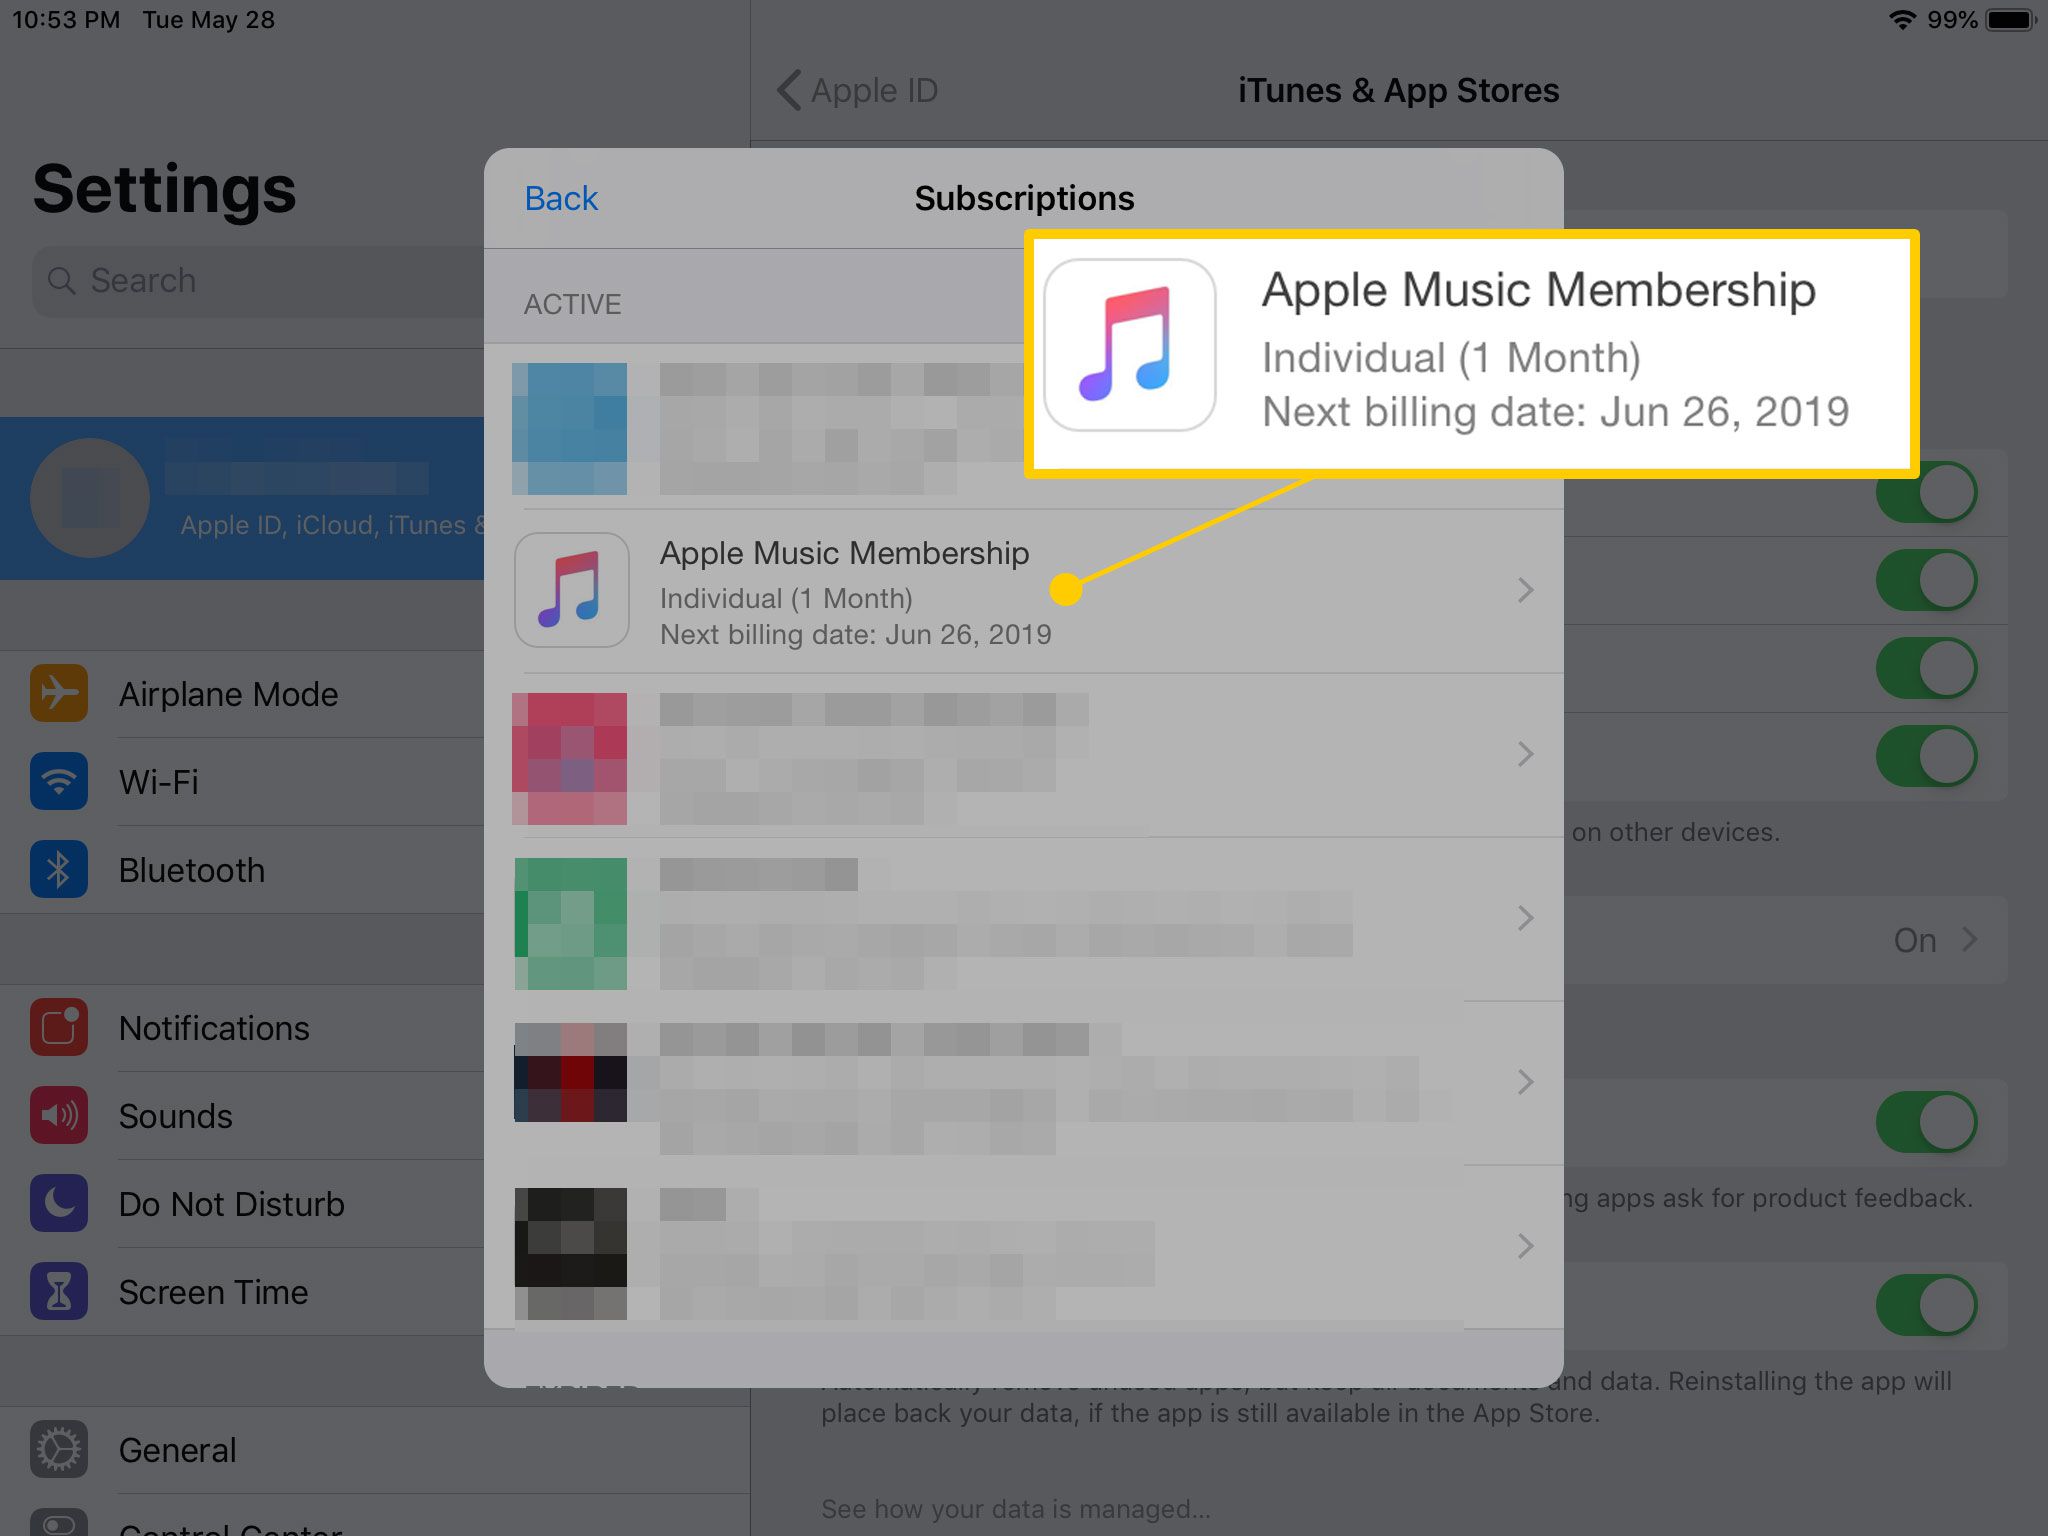This screenshot has height=1536, width=2048.
Task: Open chevron of pink blurred subscription
Action: (x=1525, y=754)
